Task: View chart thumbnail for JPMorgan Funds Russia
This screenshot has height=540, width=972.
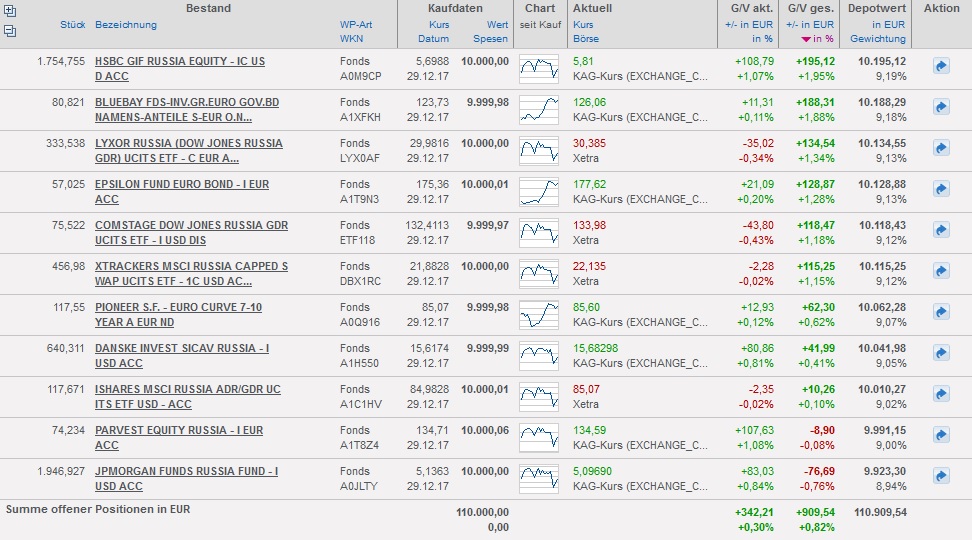Action: pos(539,478)
